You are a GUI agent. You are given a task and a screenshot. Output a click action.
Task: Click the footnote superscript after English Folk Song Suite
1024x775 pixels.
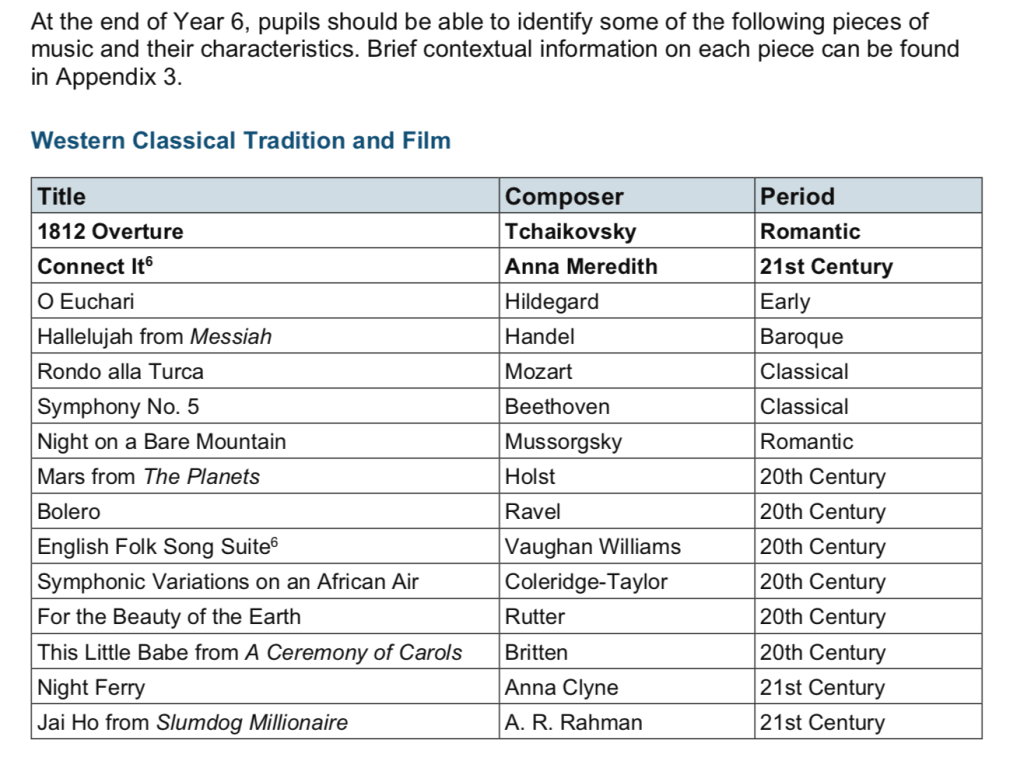click(275, 542)
